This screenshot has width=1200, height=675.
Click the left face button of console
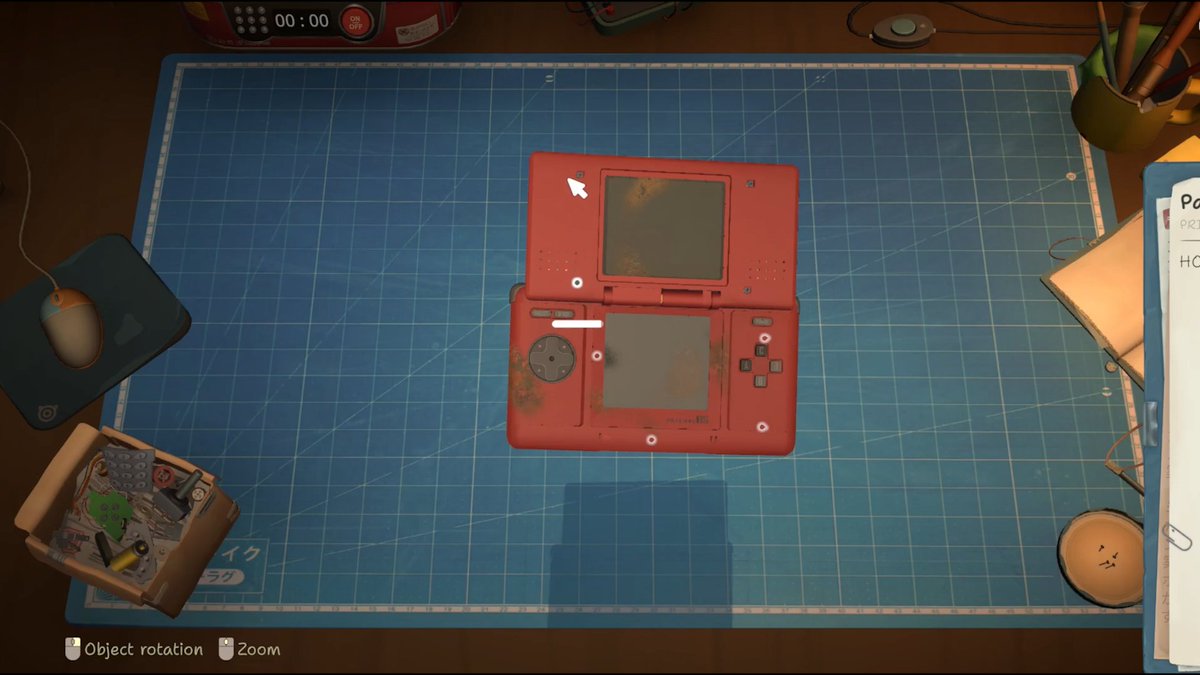point(746,365)
